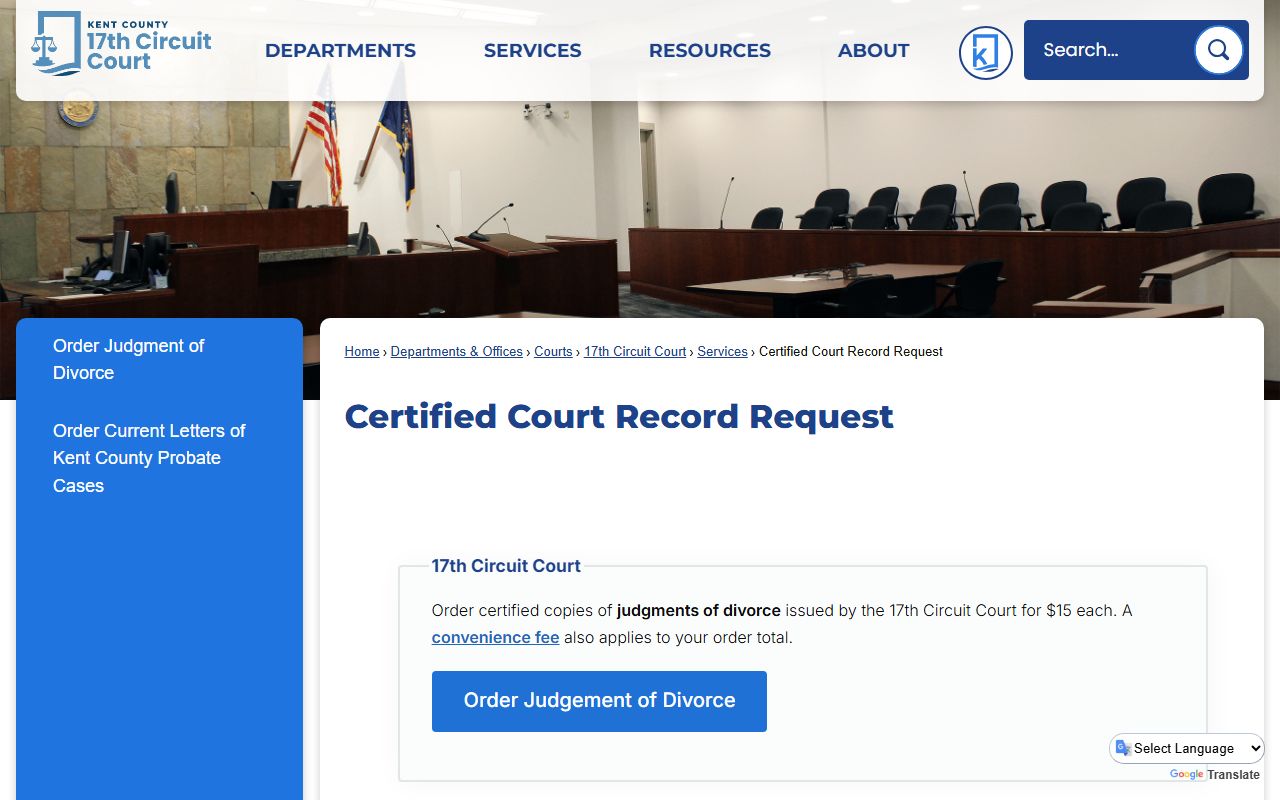Image resolution: width=1280 pixels, height=800 pixels.
Task: Click the Order Judgement of Divorce button
Action: [599, 701]
